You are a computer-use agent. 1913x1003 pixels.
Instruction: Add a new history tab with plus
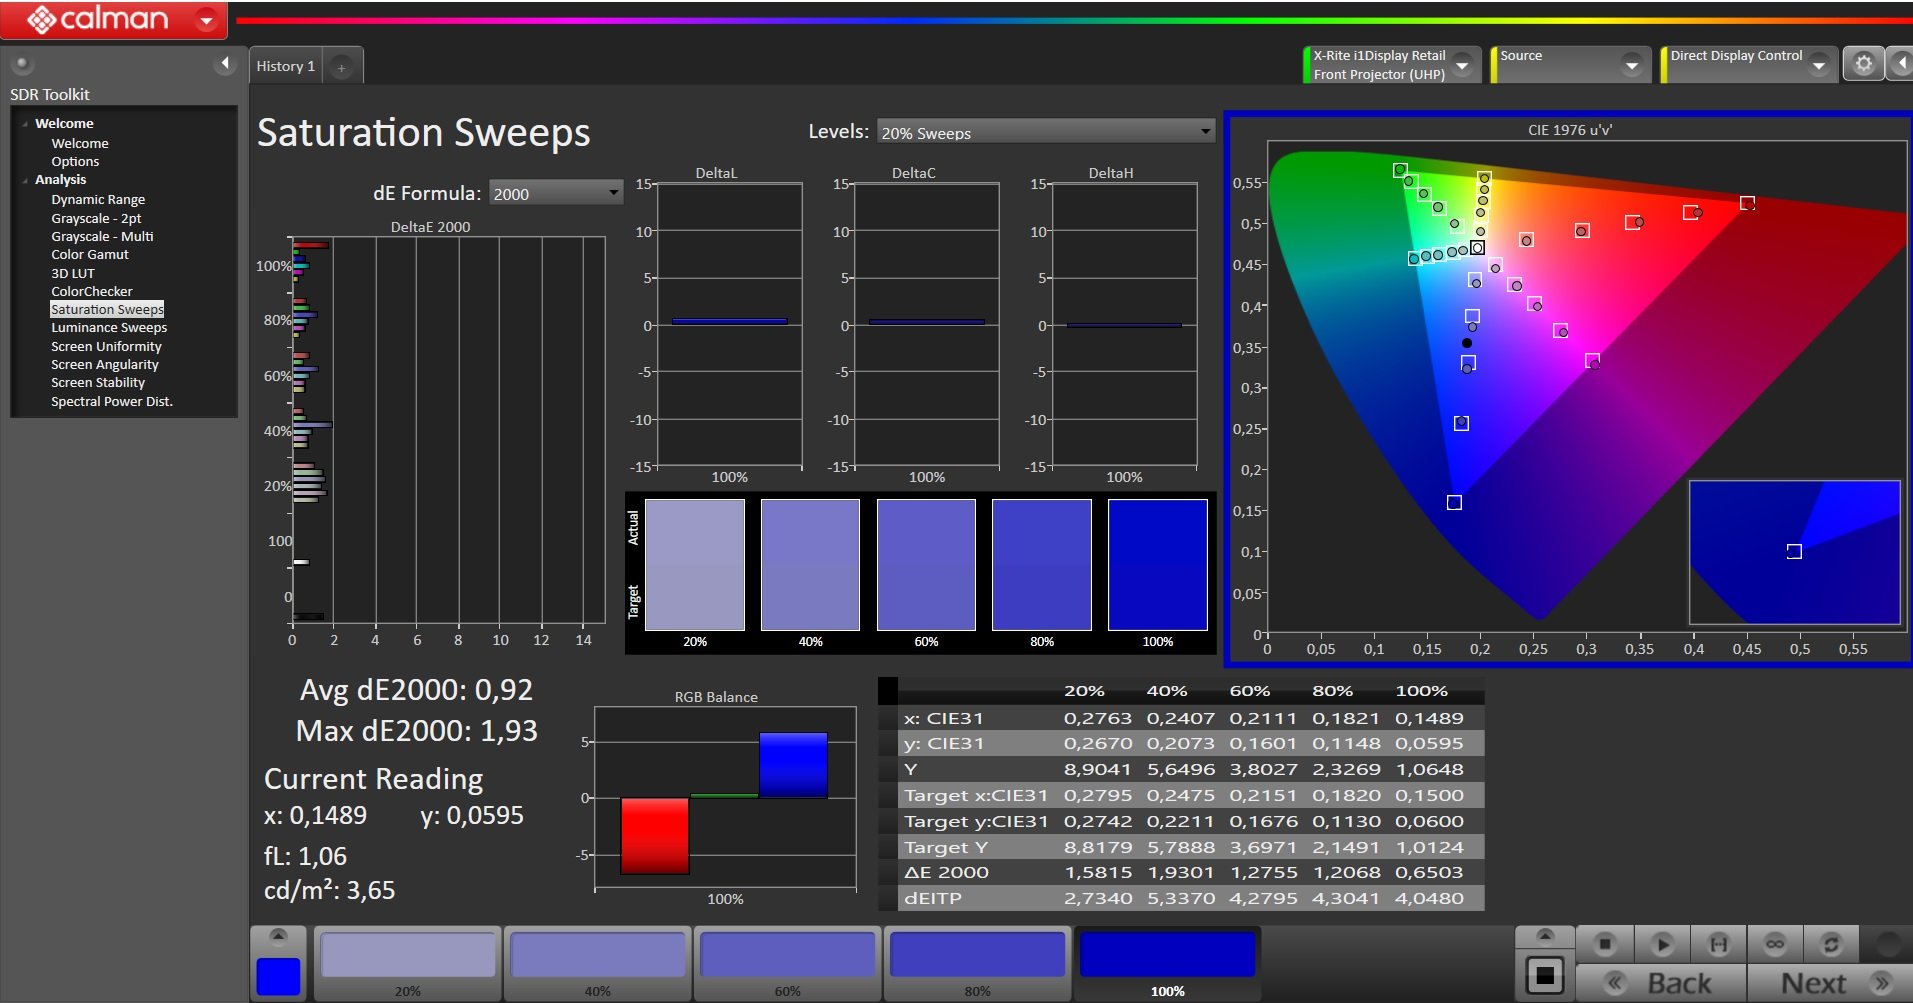[342, 68]
